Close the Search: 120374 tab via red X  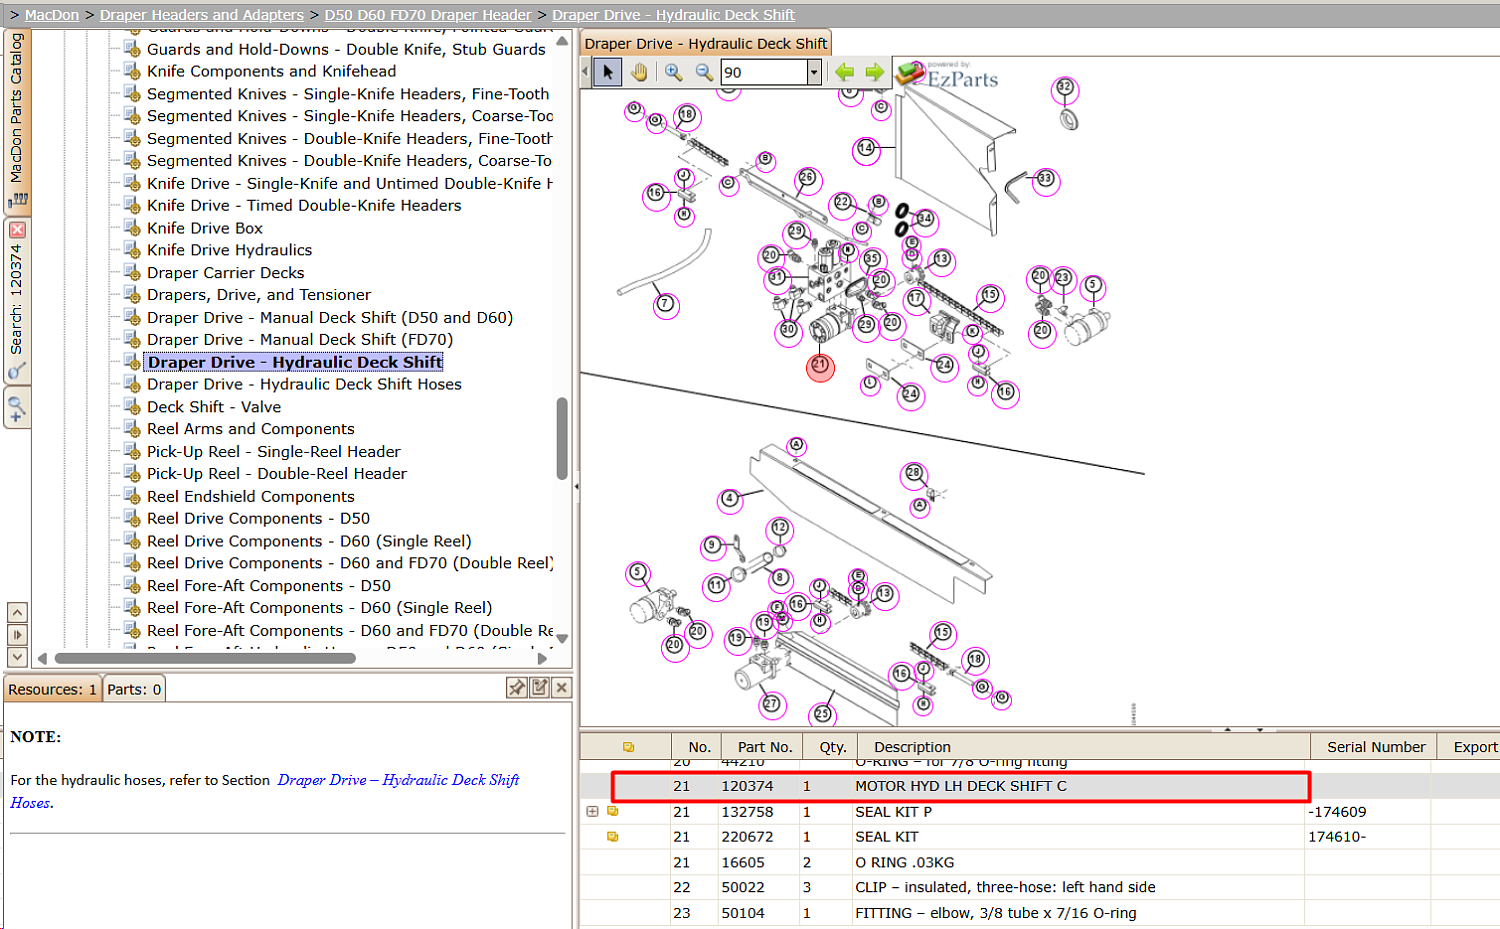pos(17,230)
